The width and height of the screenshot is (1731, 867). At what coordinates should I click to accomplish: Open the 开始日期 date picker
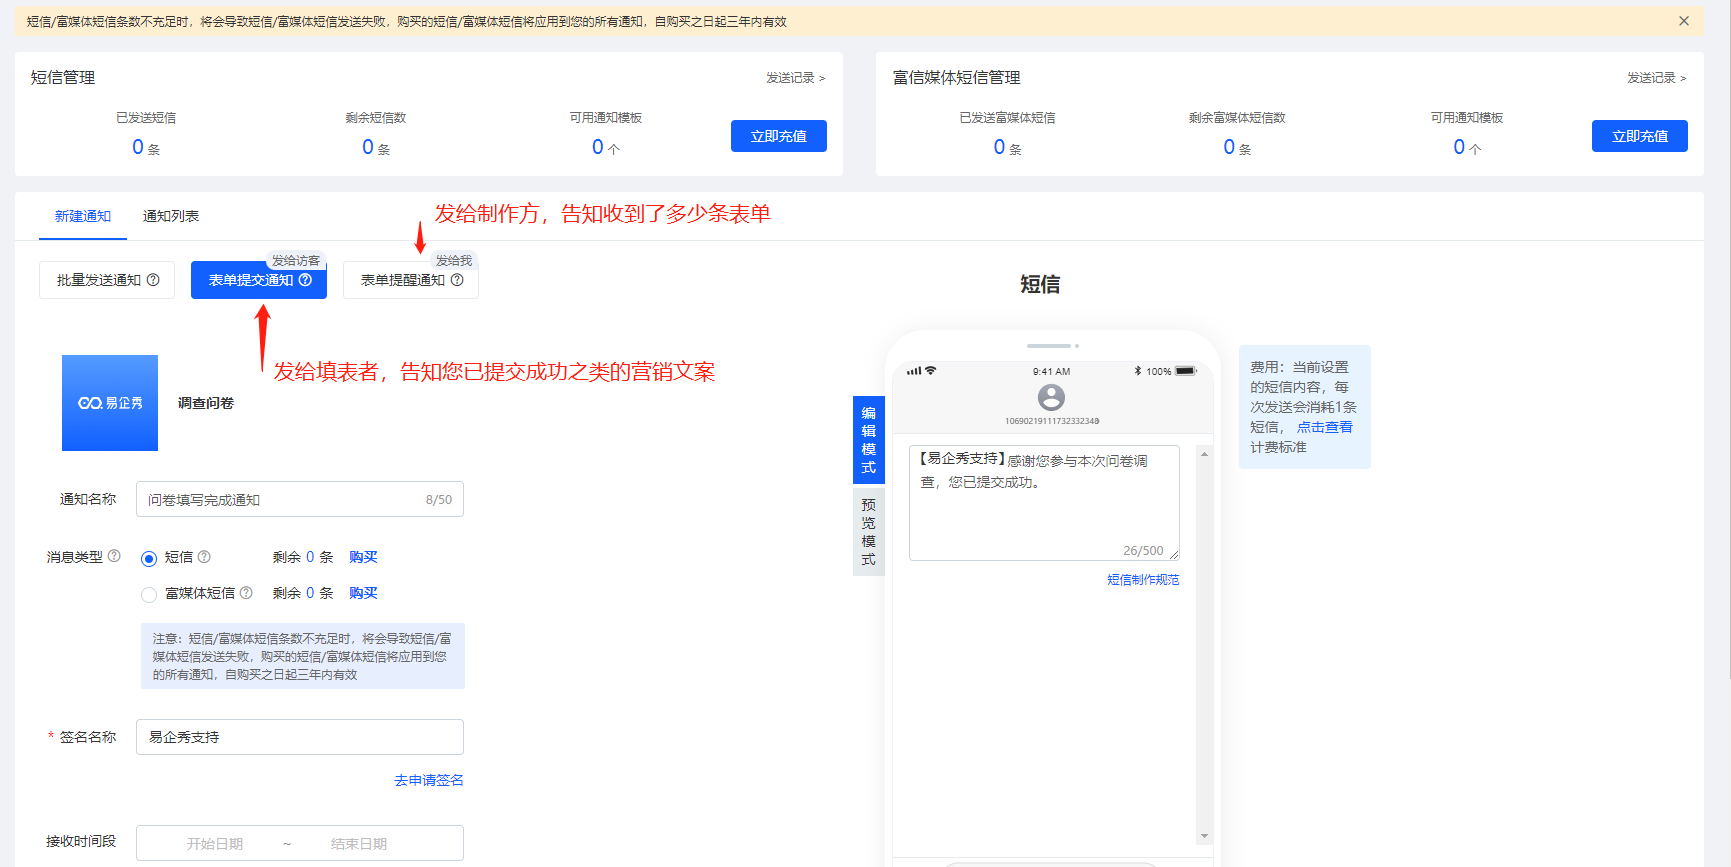coord(215,844)
